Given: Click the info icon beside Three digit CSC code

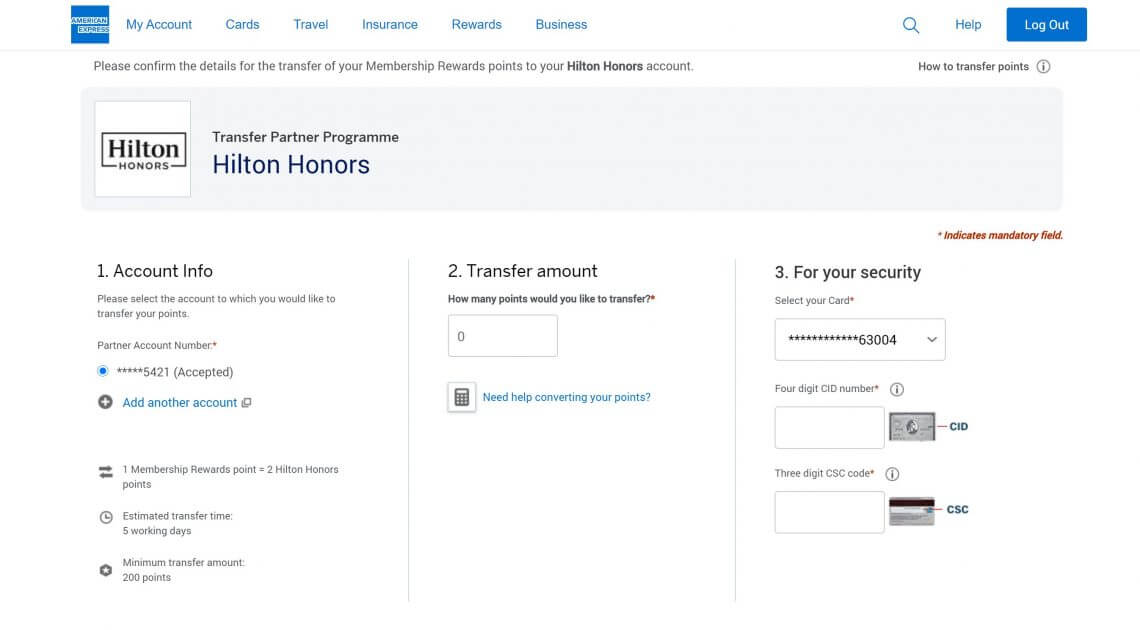Looking at the screenshot, I should [892, 473].
